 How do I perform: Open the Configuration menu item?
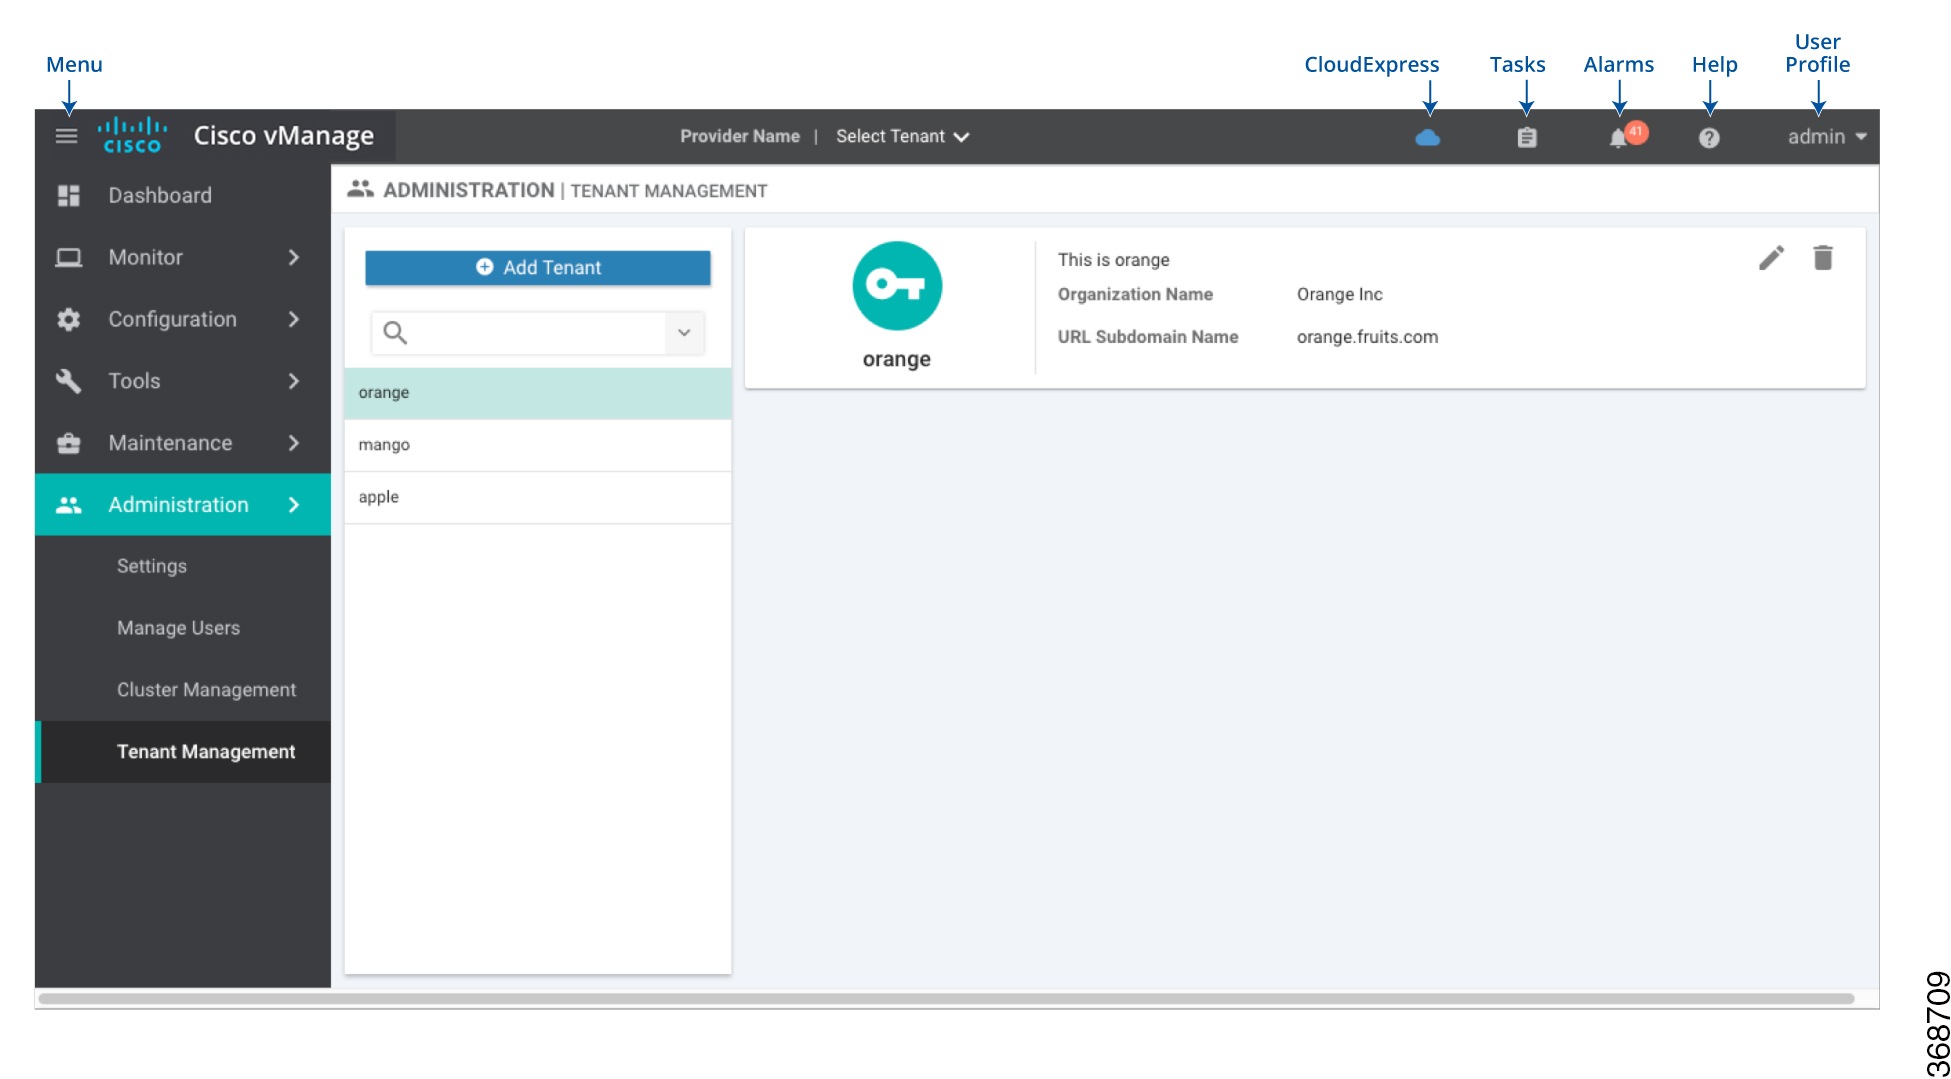183,319
